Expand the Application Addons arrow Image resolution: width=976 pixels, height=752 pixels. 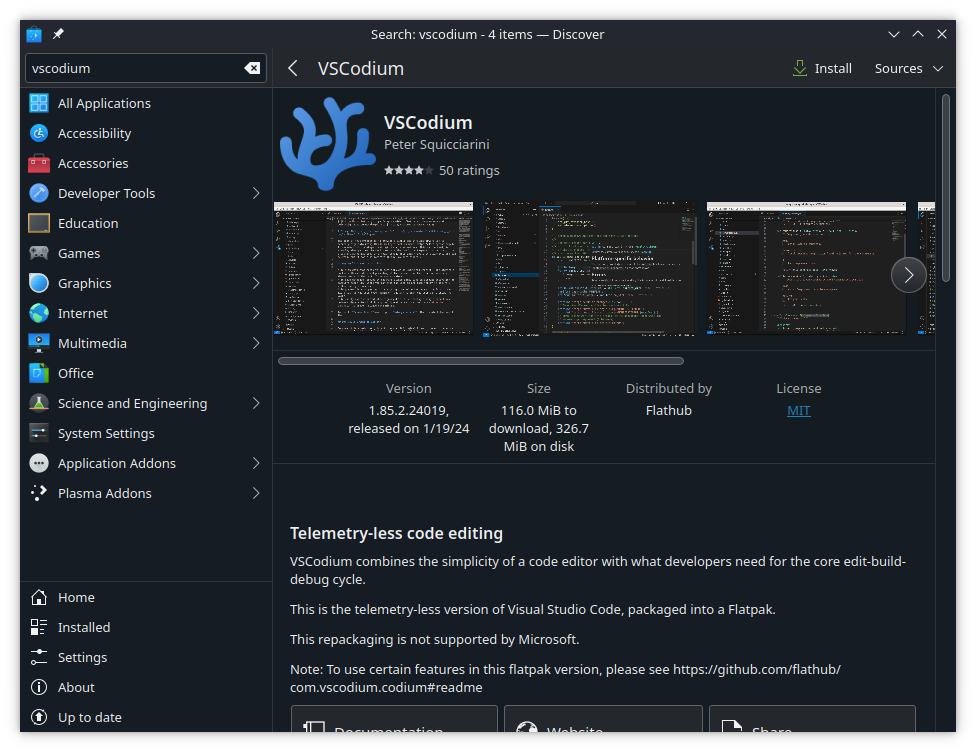[256, 463]
